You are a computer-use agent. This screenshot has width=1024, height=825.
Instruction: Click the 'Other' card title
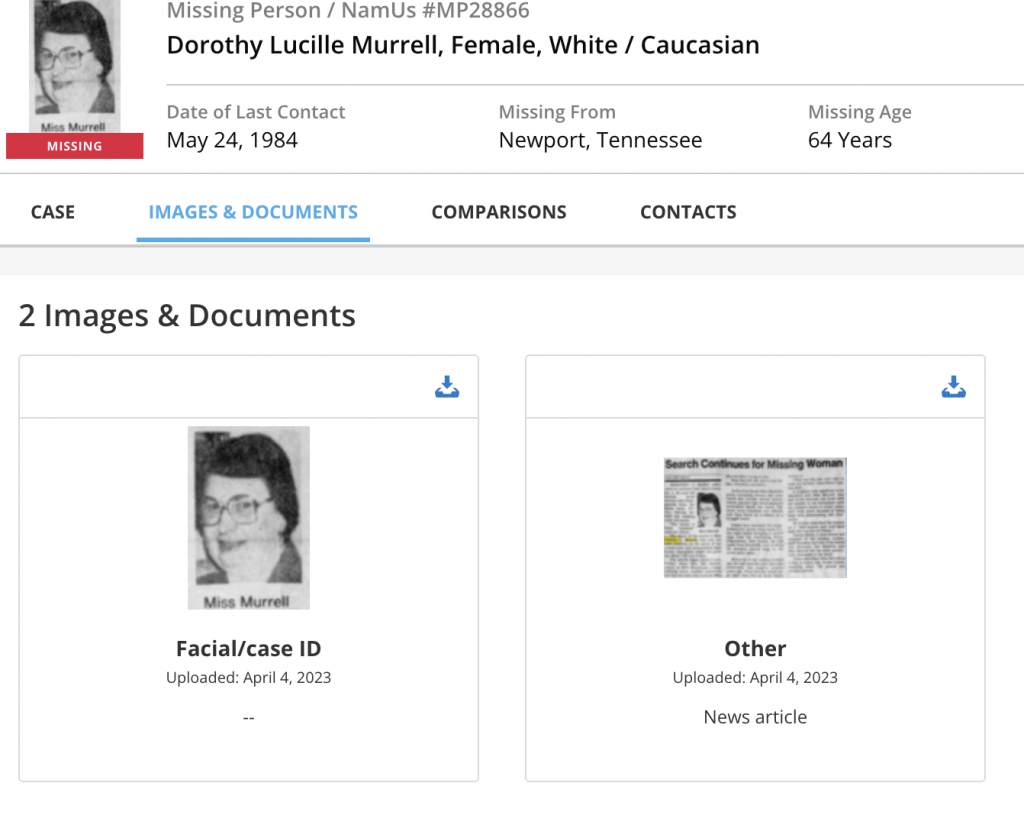(x=755, y=648)
